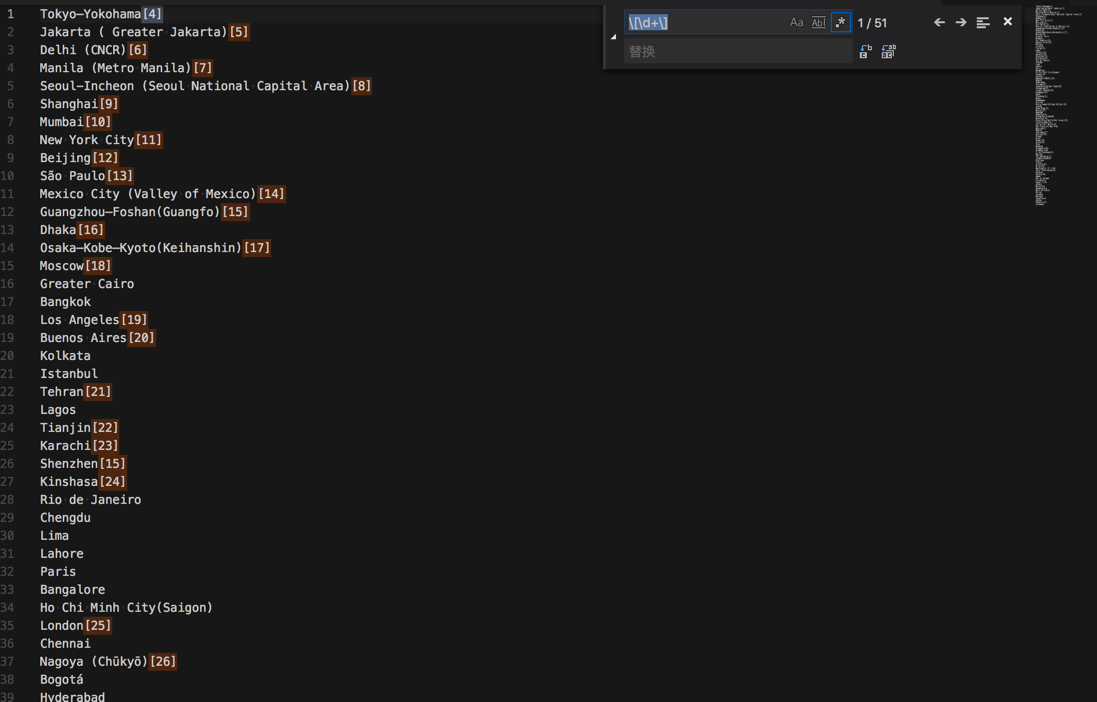Click the Dhaka line

(x=58, y=230)
